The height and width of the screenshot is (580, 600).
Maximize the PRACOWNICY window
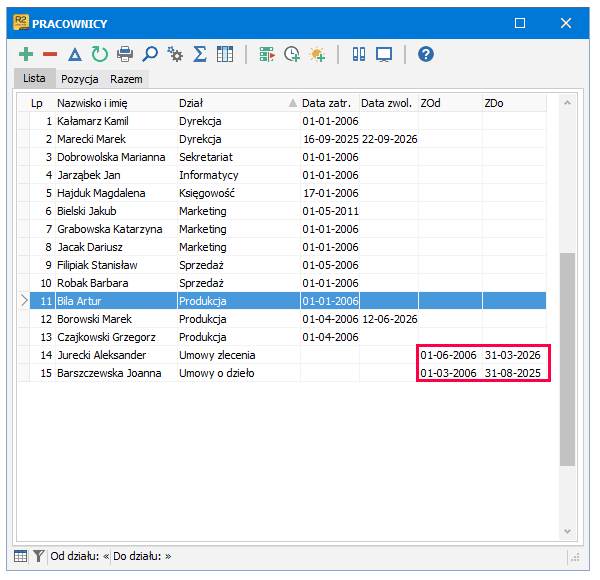(520, 23)
